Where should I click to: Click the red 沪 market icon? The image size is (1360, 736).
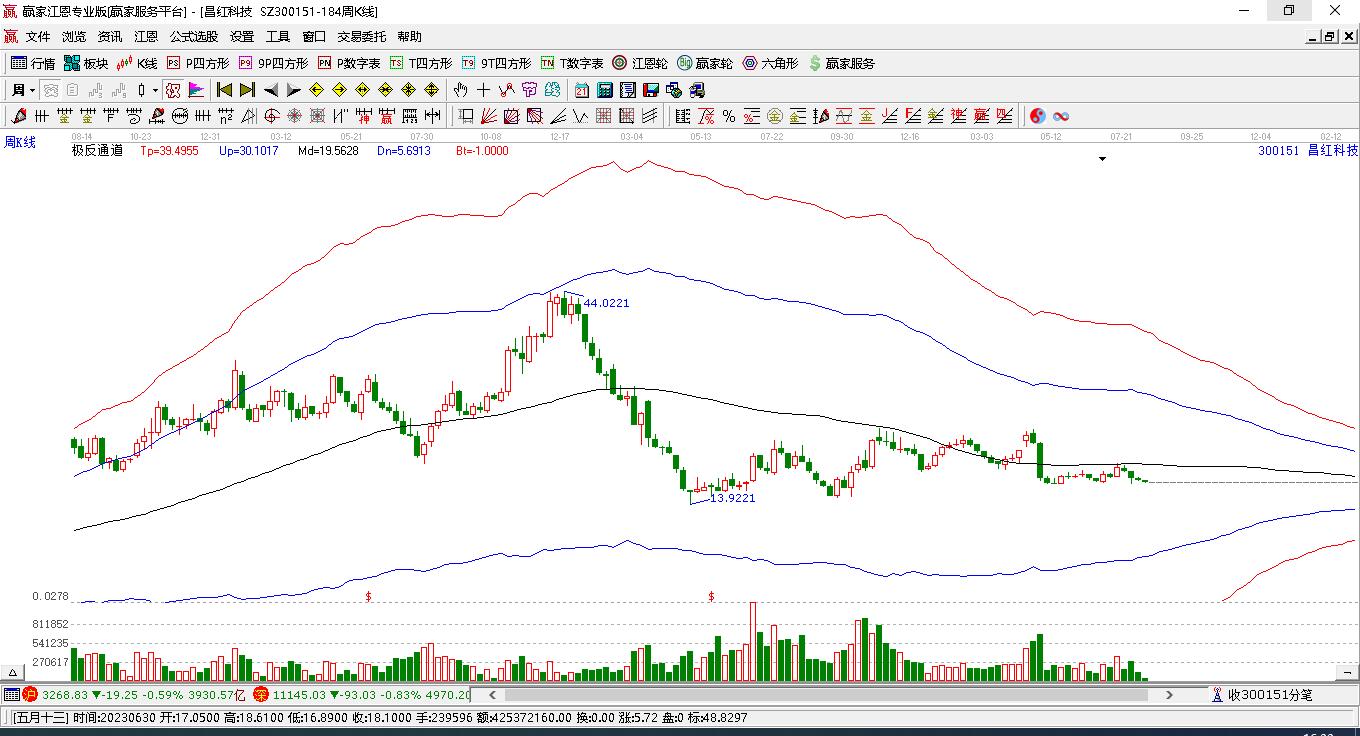pos(30,695)
